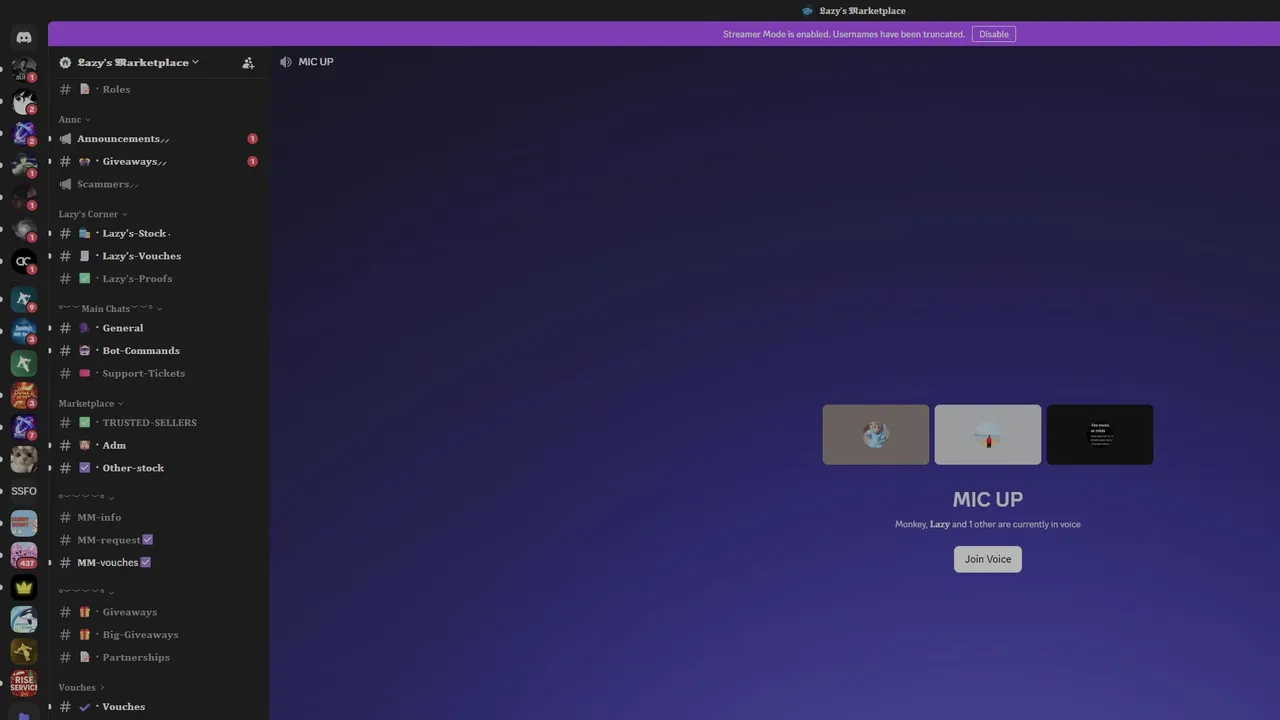Click the MIC UP heading above Join Voice
The width and height of the screenshot is (1280, 720).
pos(988,499)
